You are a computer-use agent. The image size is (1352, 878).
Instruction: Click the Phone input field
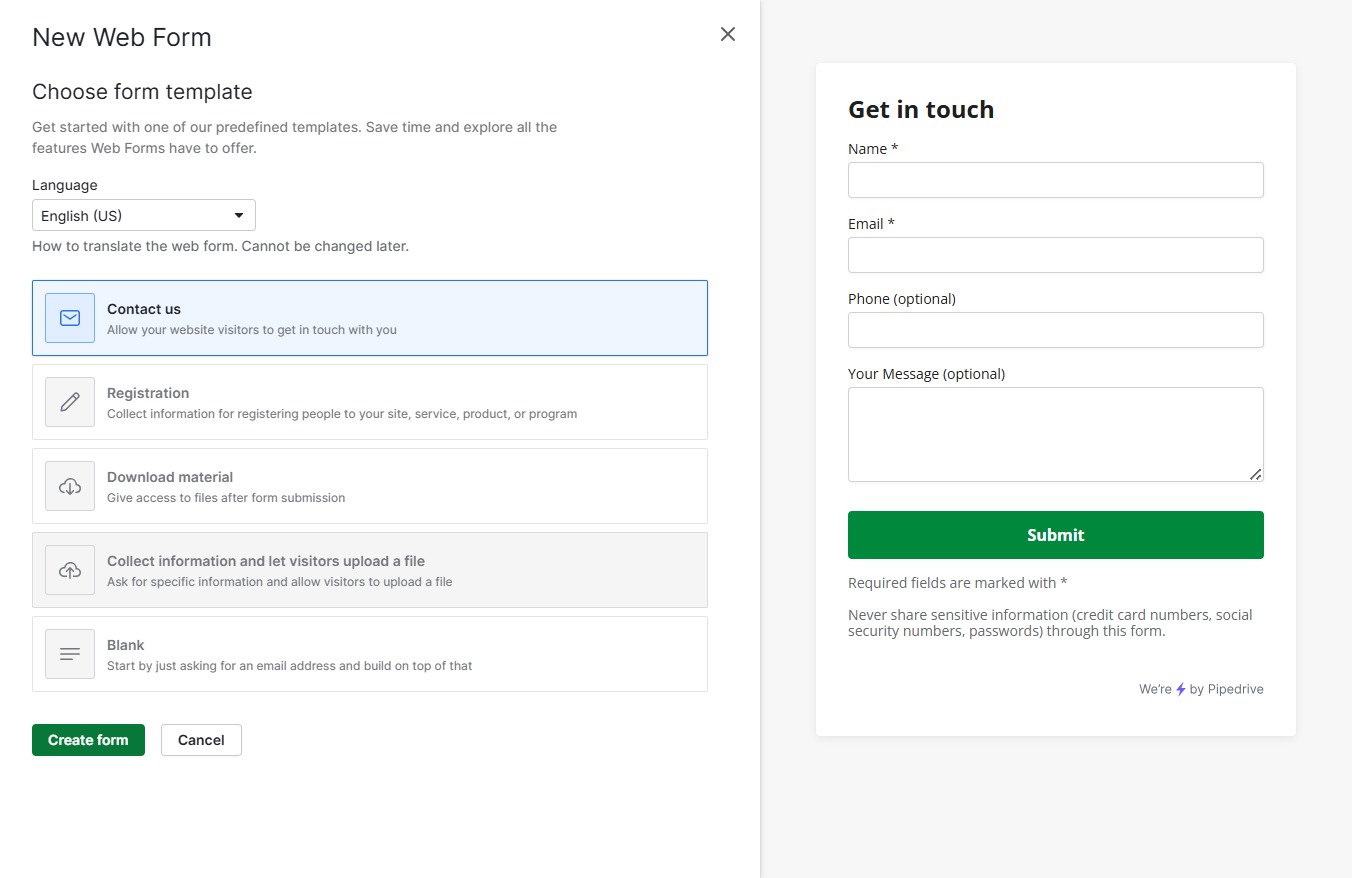1056,330
